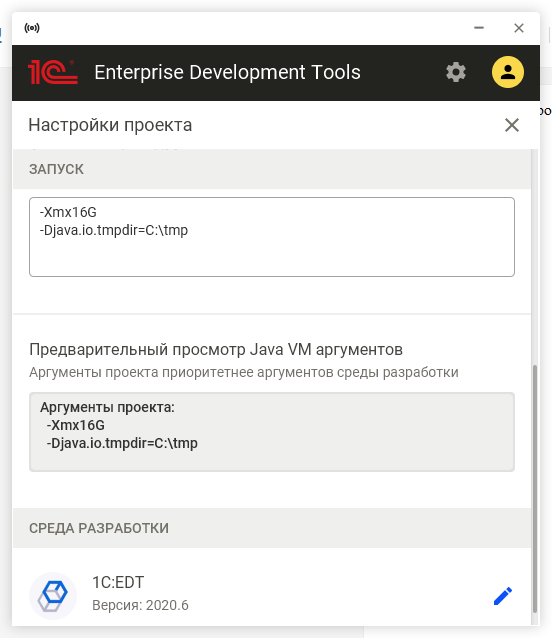
Task: Click the broadcast signal icon in title bar
Action: click(32, 28)
